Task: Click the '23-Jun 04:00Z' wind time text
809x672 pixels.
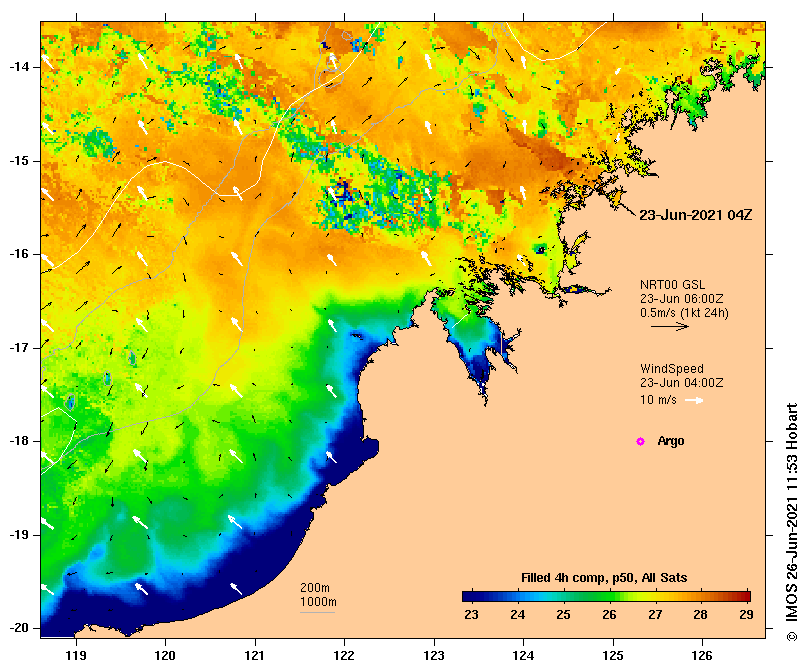Action: (682, 382)
